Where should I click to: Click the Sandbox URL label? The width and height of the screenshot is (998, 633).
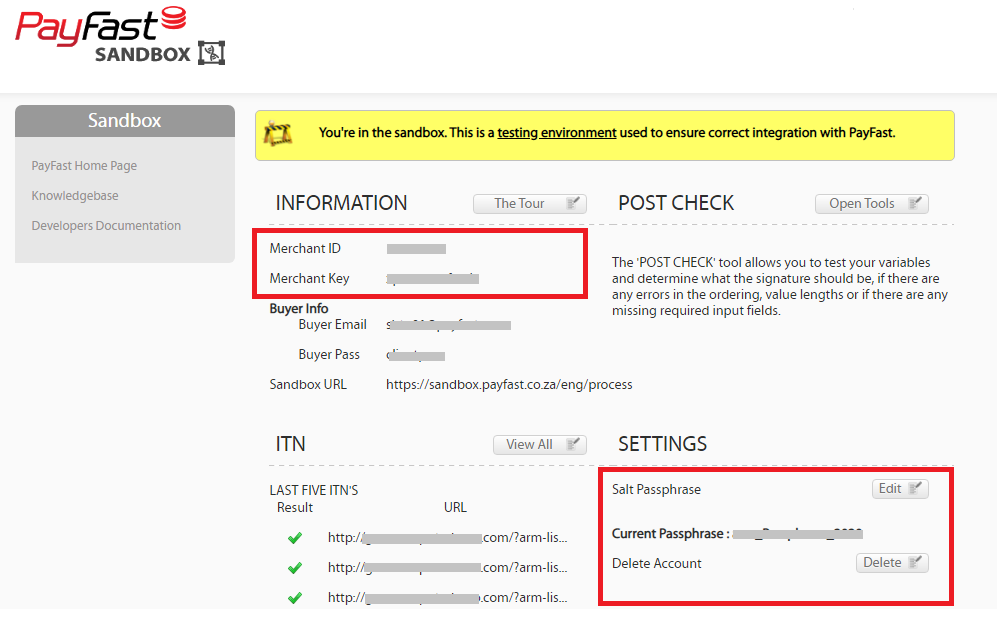point(308,385)
